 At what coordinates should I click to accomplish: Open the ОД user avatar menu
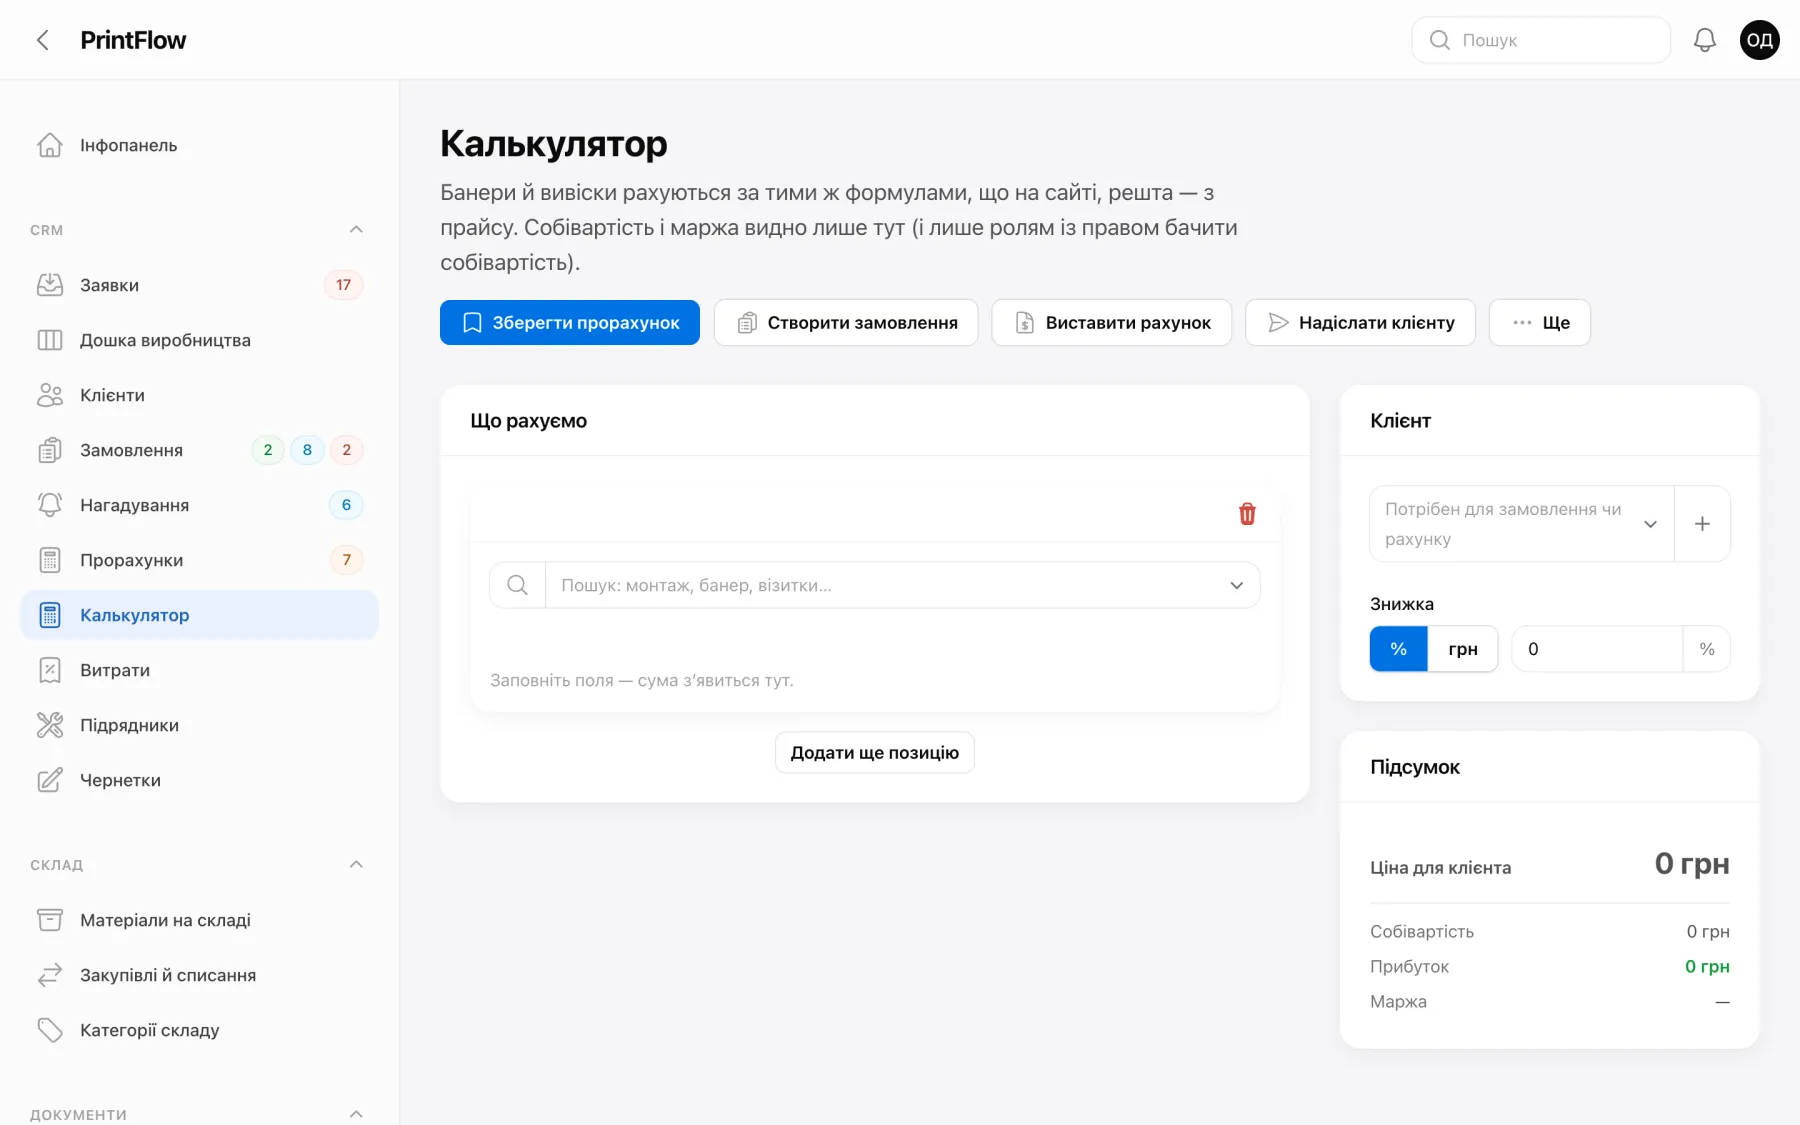pyautogui.click(x=1759, y=40)
